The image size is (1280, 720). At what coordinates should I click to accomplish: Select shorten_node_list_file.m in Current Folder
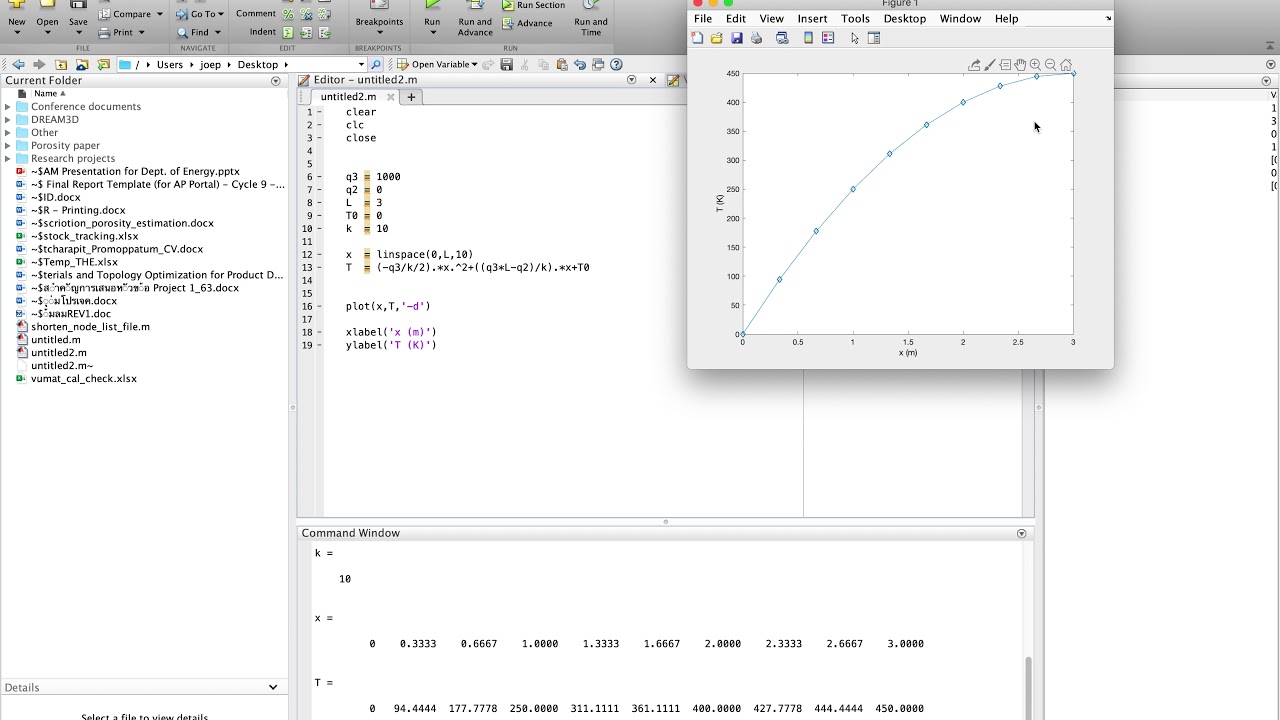click(x=90, y=327)
